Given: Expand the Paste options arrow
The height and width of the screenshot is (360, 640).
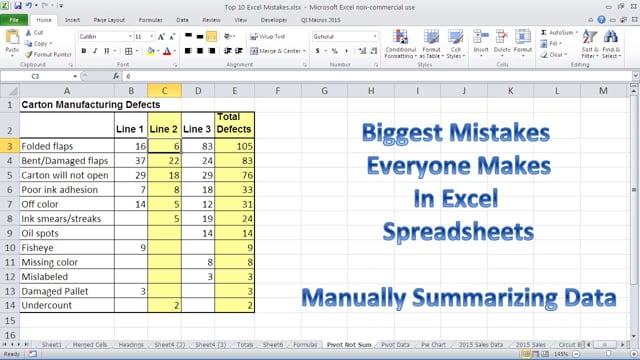Looking at the screenshot, I should point(12,56).
